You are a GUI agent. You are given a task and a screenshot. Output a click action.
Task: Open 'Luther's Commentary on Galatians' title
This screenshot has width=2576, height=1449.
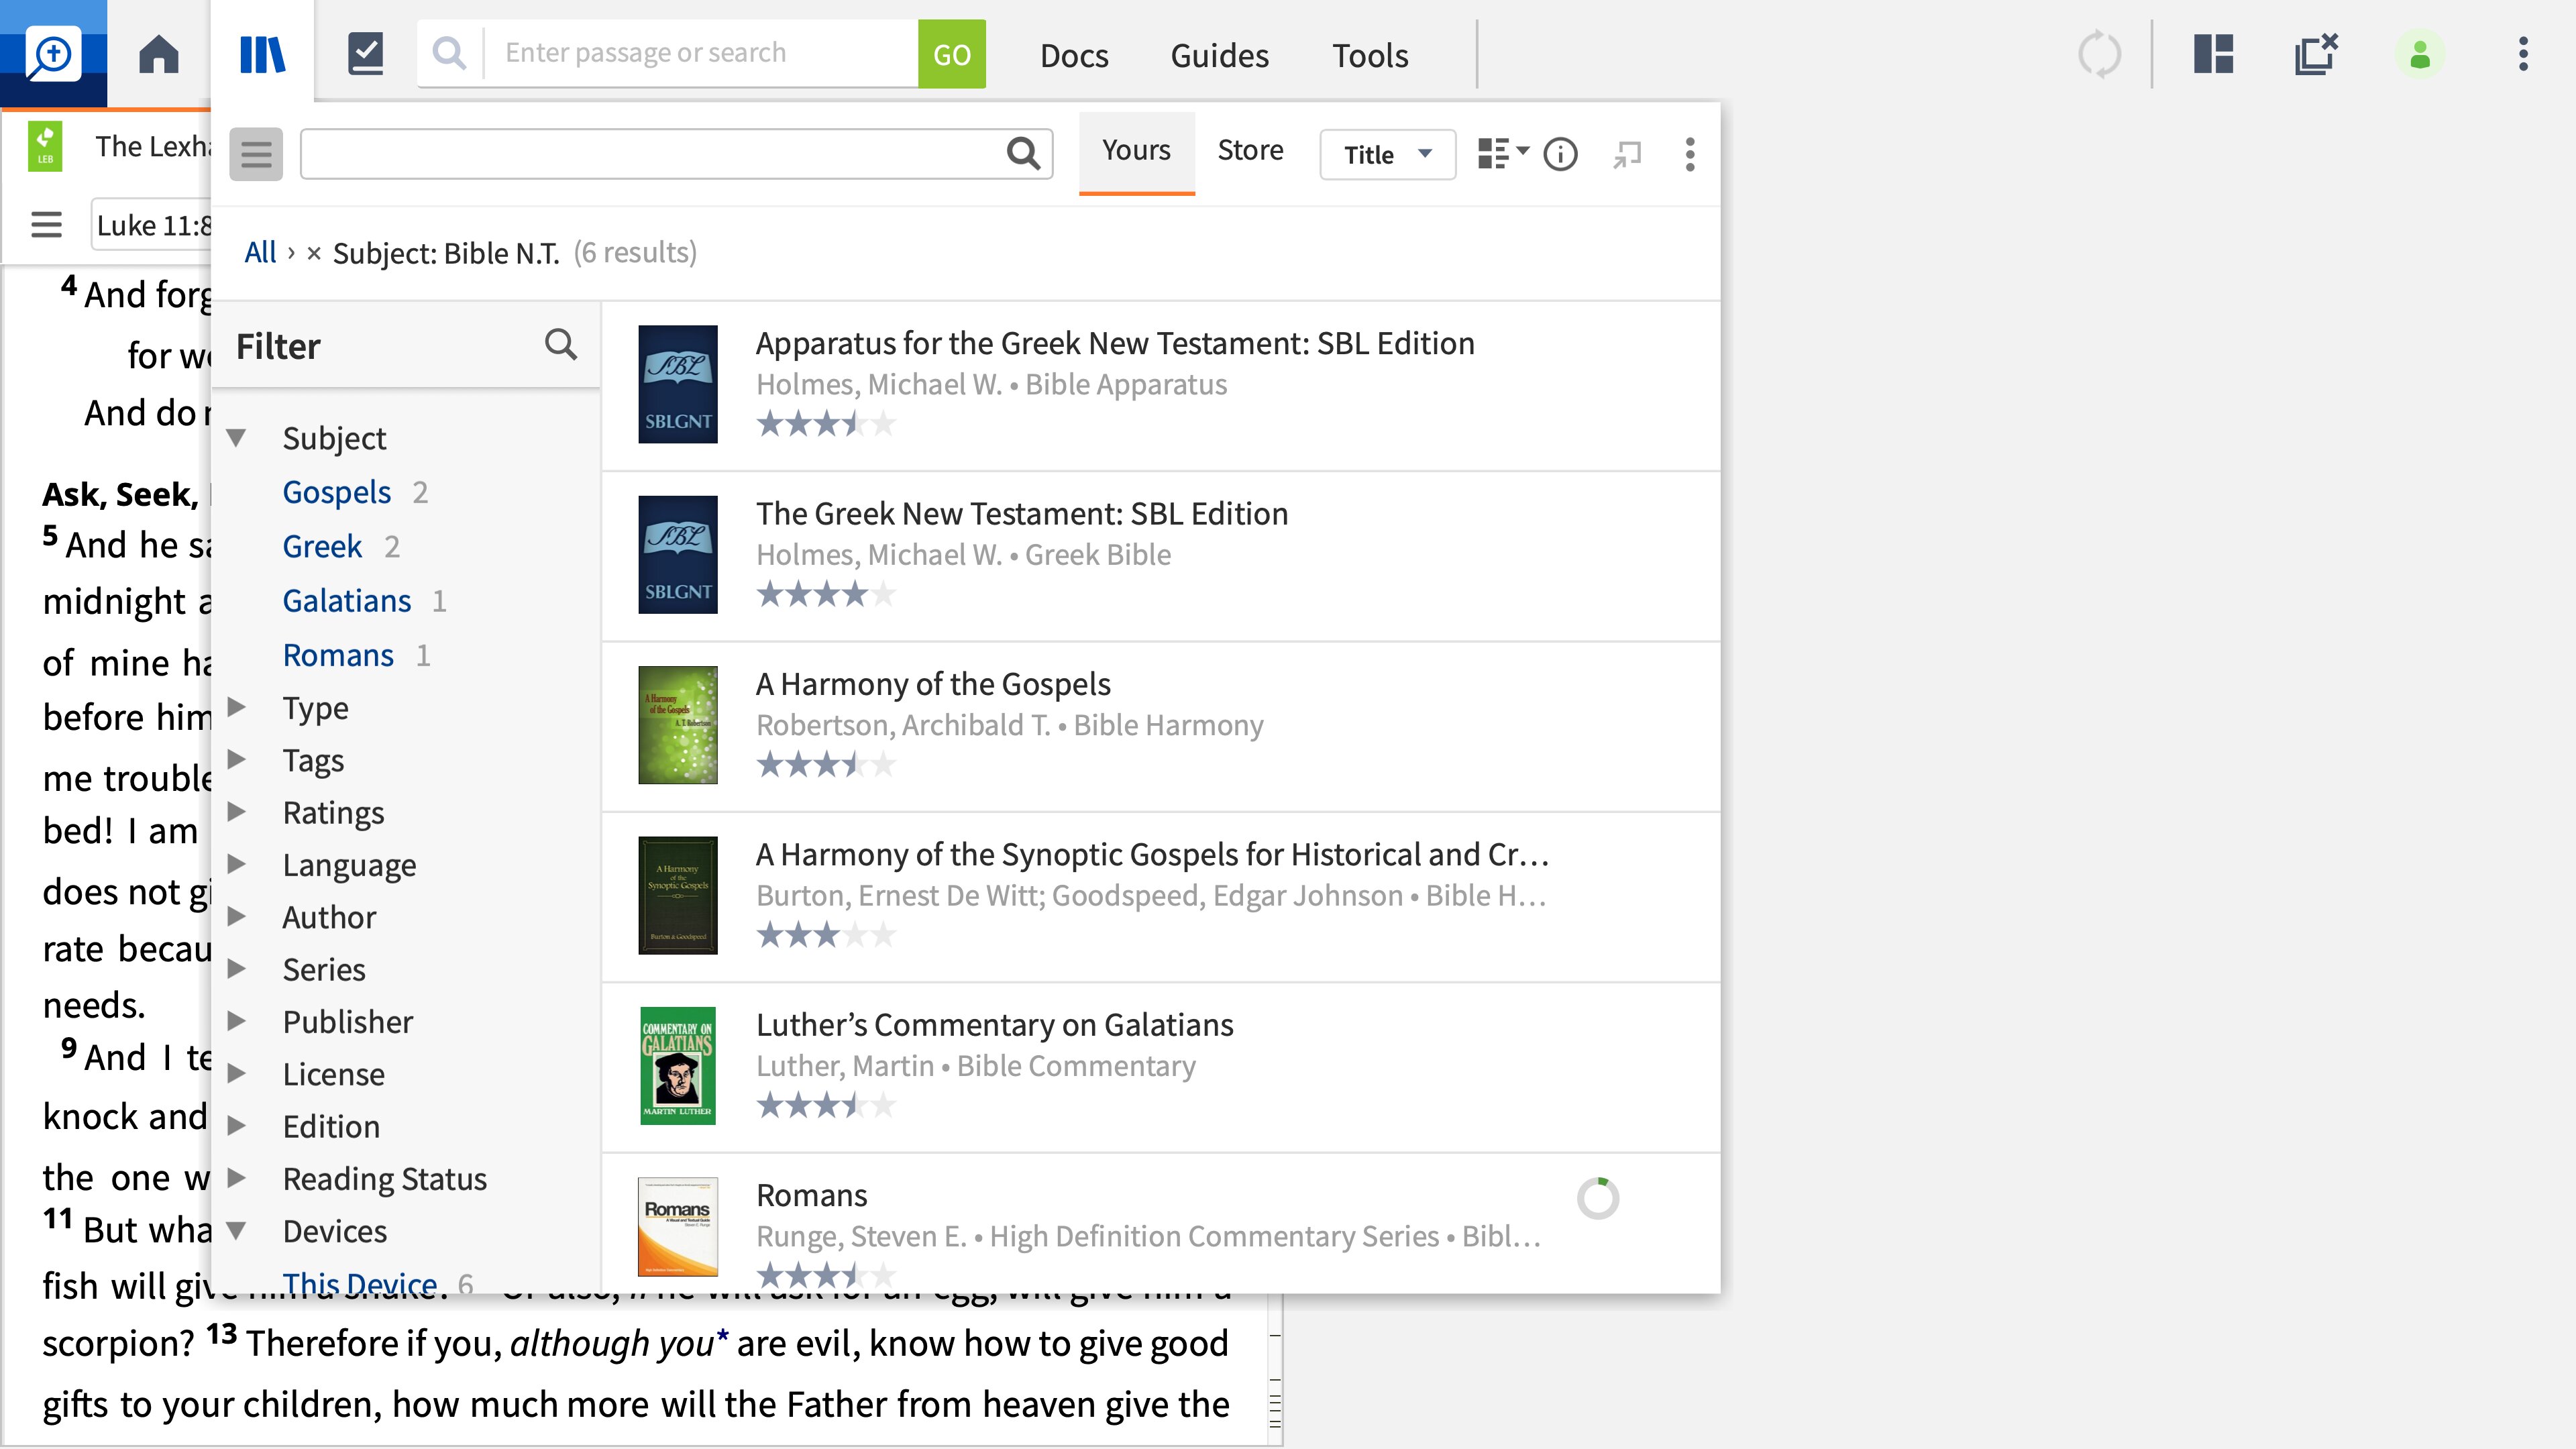point(994,1025)
